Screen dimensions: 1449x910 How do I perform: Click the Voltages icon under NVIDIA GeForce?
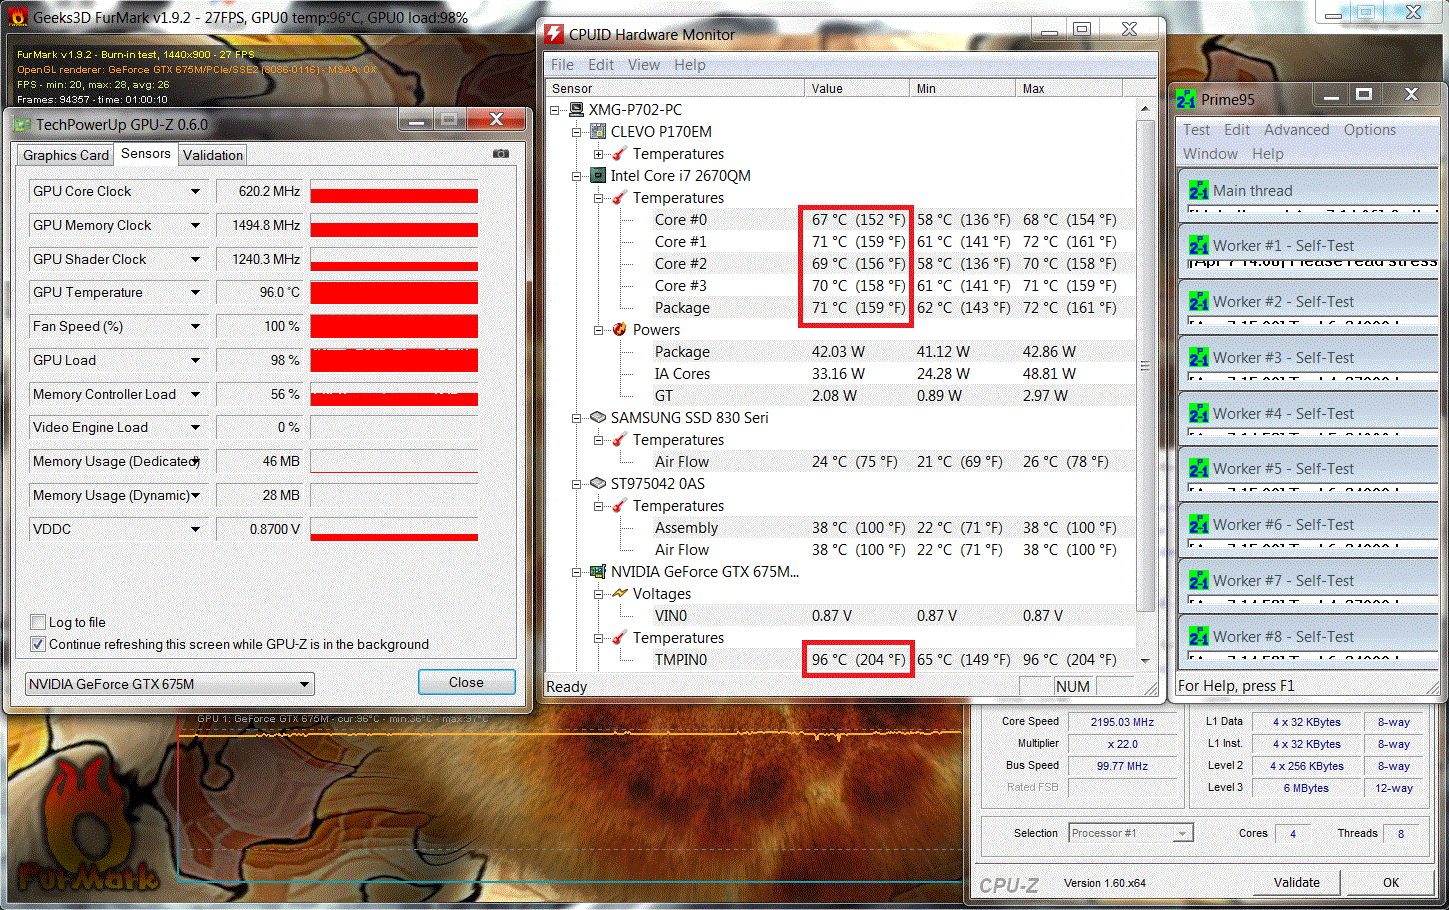620,594
